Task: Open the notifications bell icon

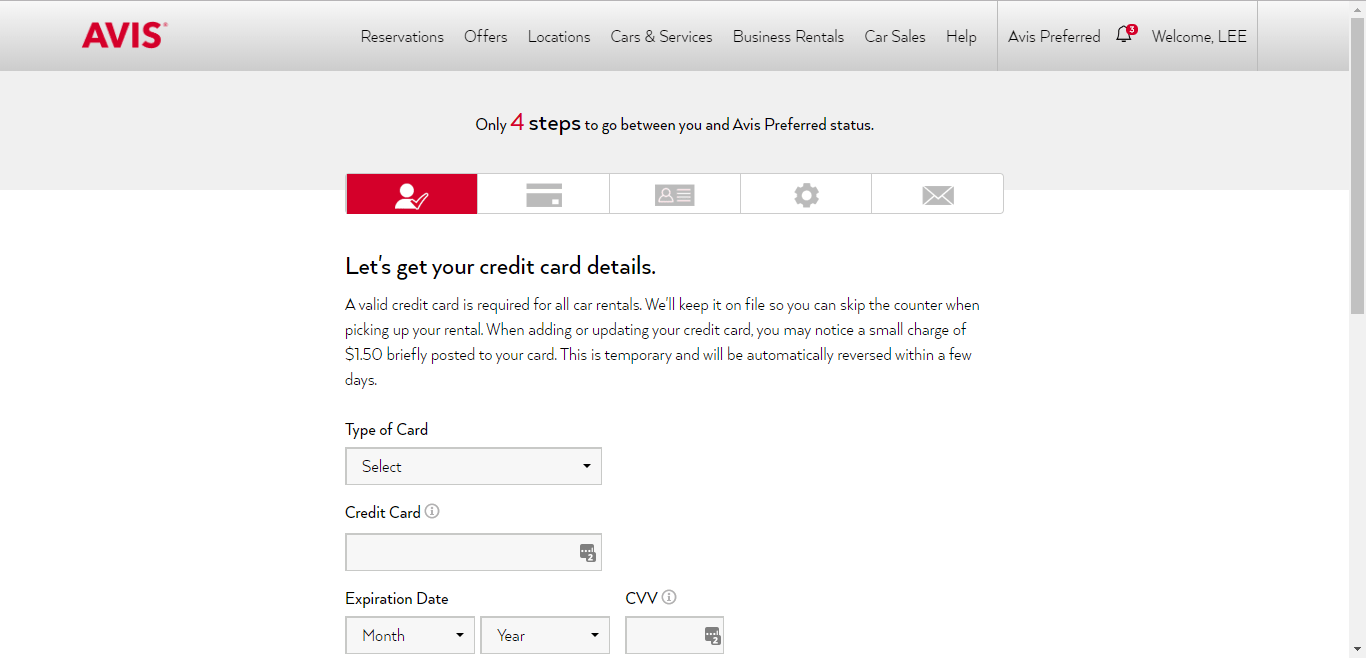Action: click(1125, 35)
